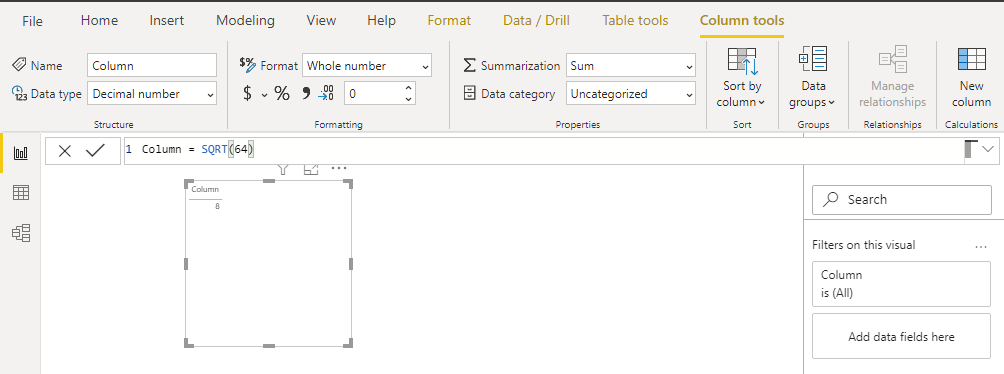Click Add data fields here well

902,336
